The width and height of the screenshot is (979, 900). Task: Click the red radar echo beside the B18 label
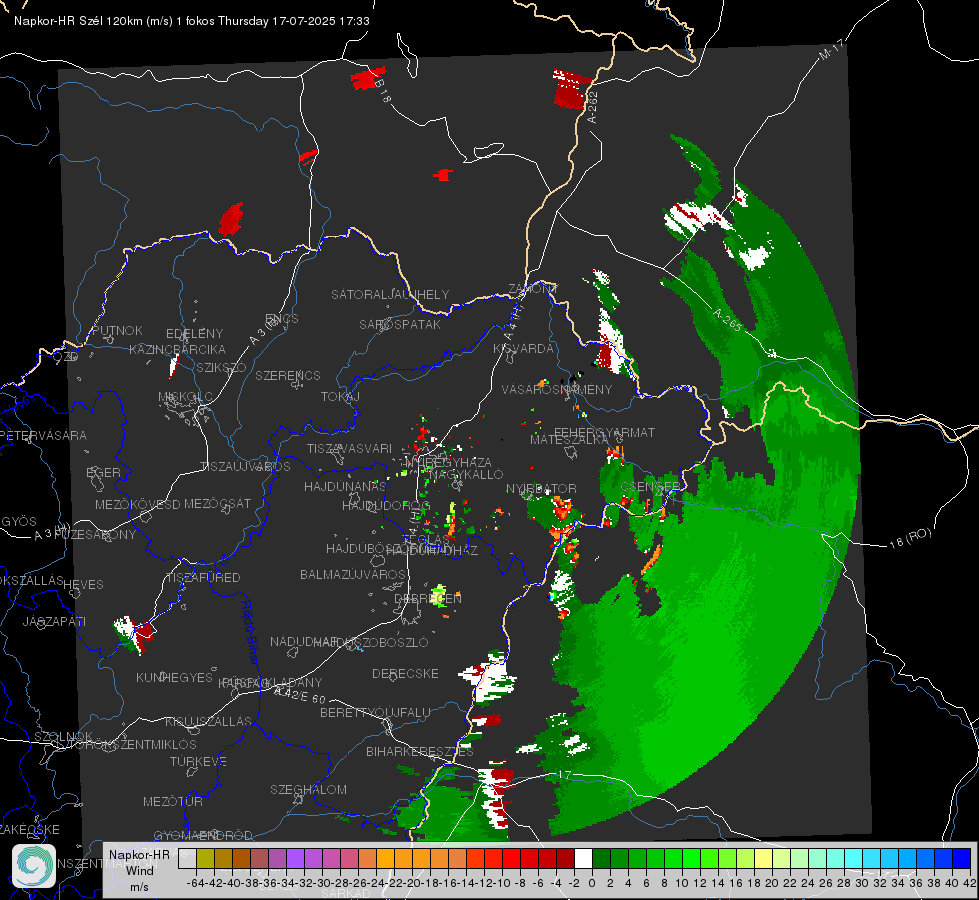(x=367, y=79)
